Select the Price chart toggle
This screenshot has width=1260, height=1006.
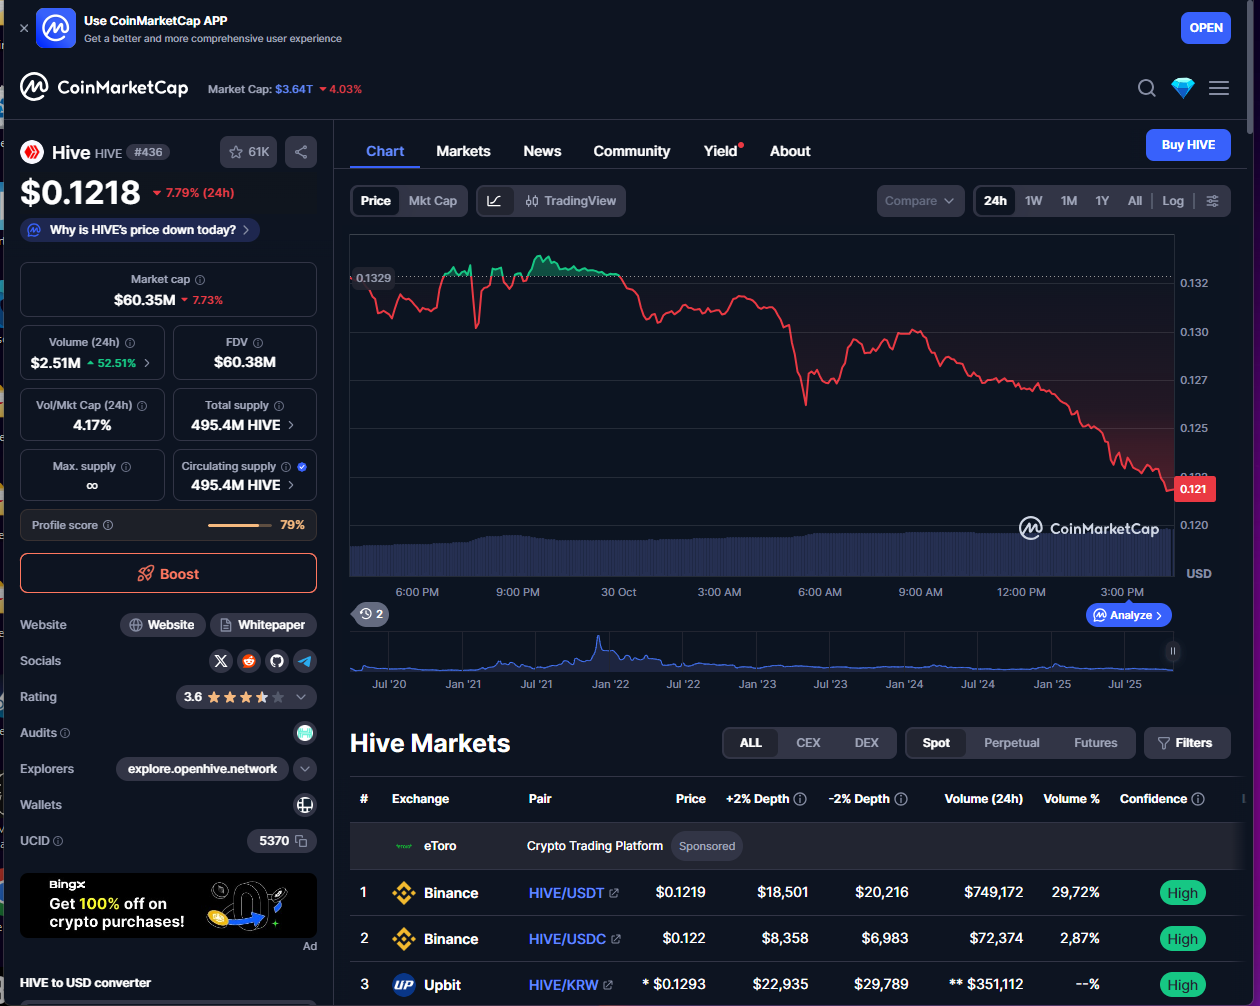(376, 201)
